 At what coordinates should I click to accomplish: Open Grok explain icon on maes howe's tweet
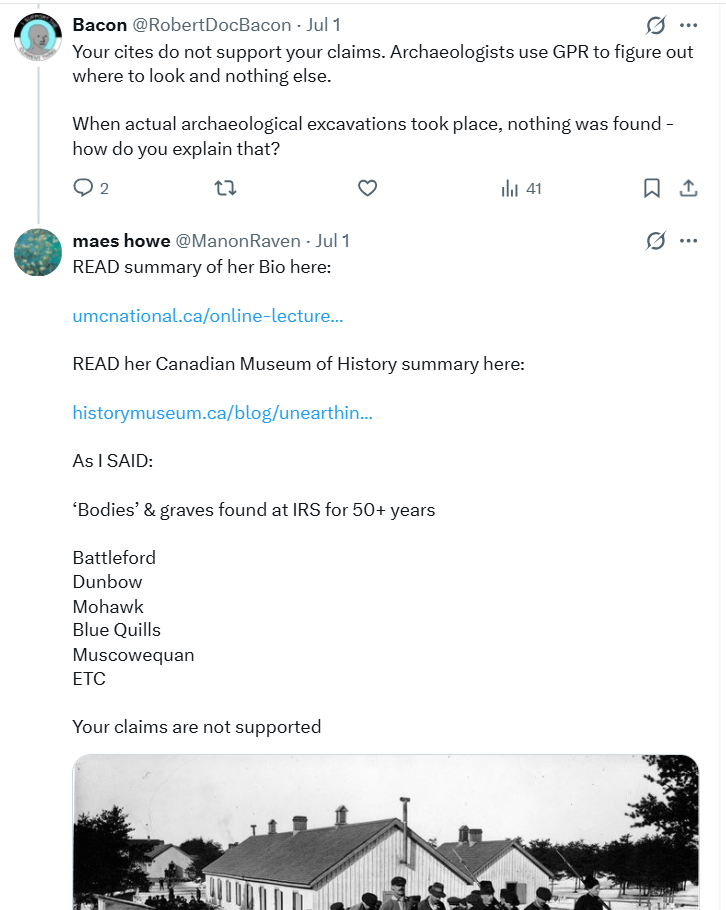pos(656,240)
